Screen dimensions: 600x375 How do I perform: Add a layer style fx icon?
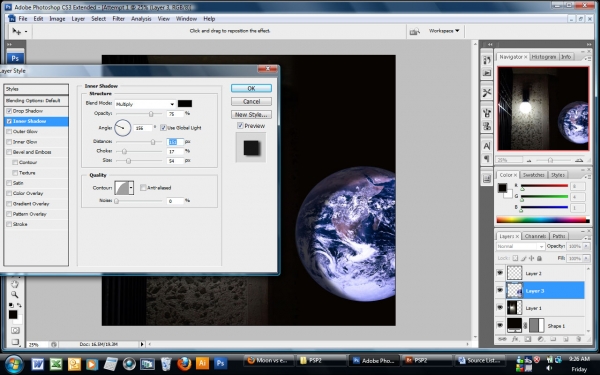click(515, 339)
